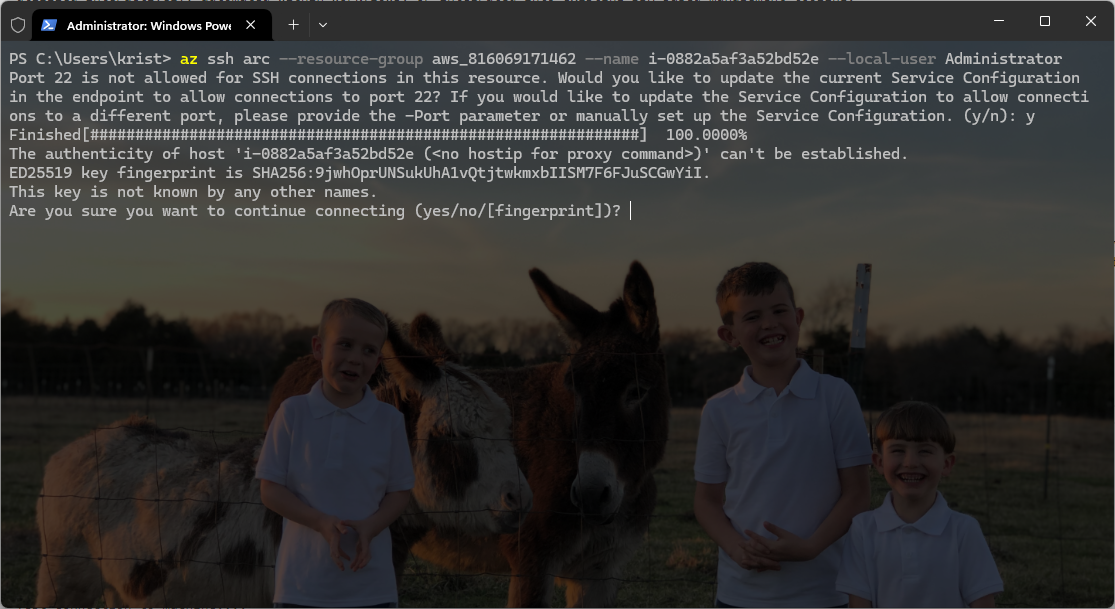Close the Administrator: Windows PowerShell tab

[250, 24]
